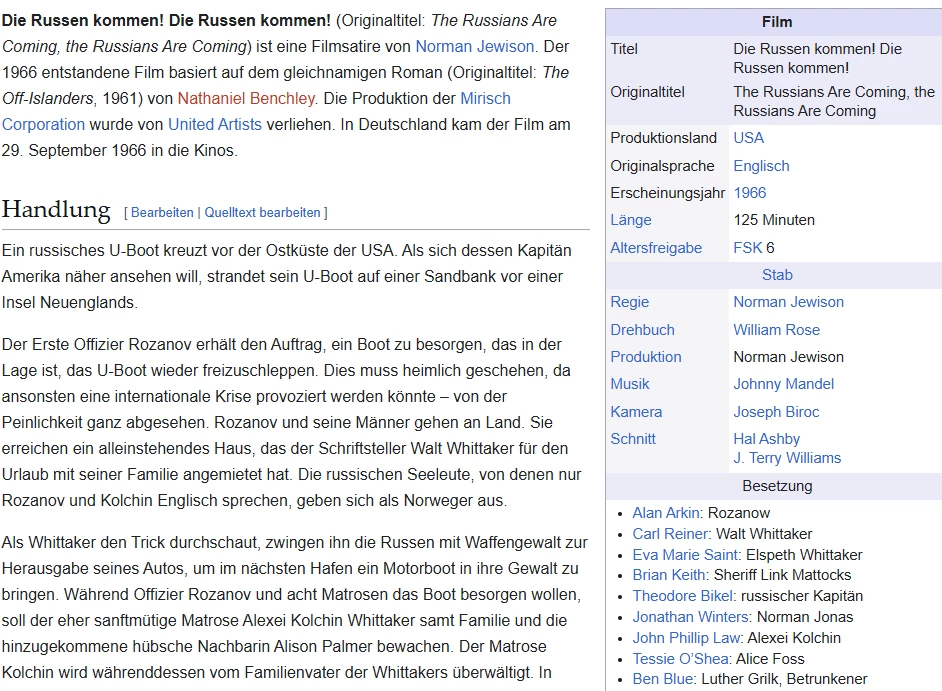Open Norman Jewison link beside Regie
Image resolution: width=942 pixels, height=691 pixels.
coord(788,302)
